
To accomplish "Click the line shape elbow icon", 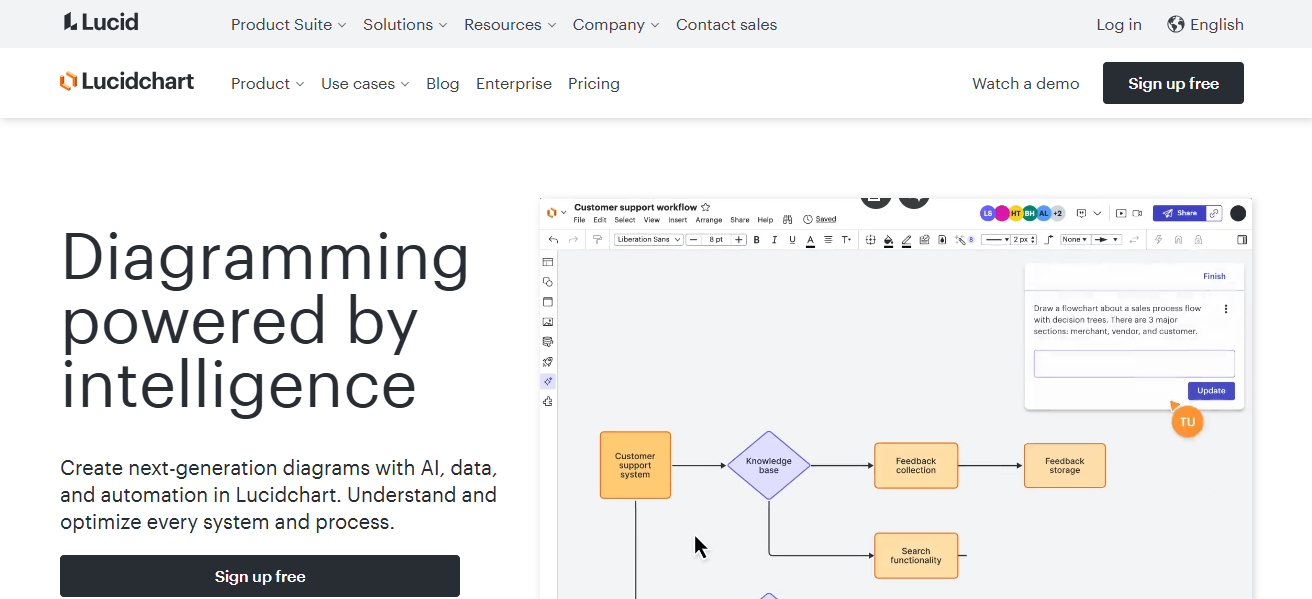I will point(1048,240).
